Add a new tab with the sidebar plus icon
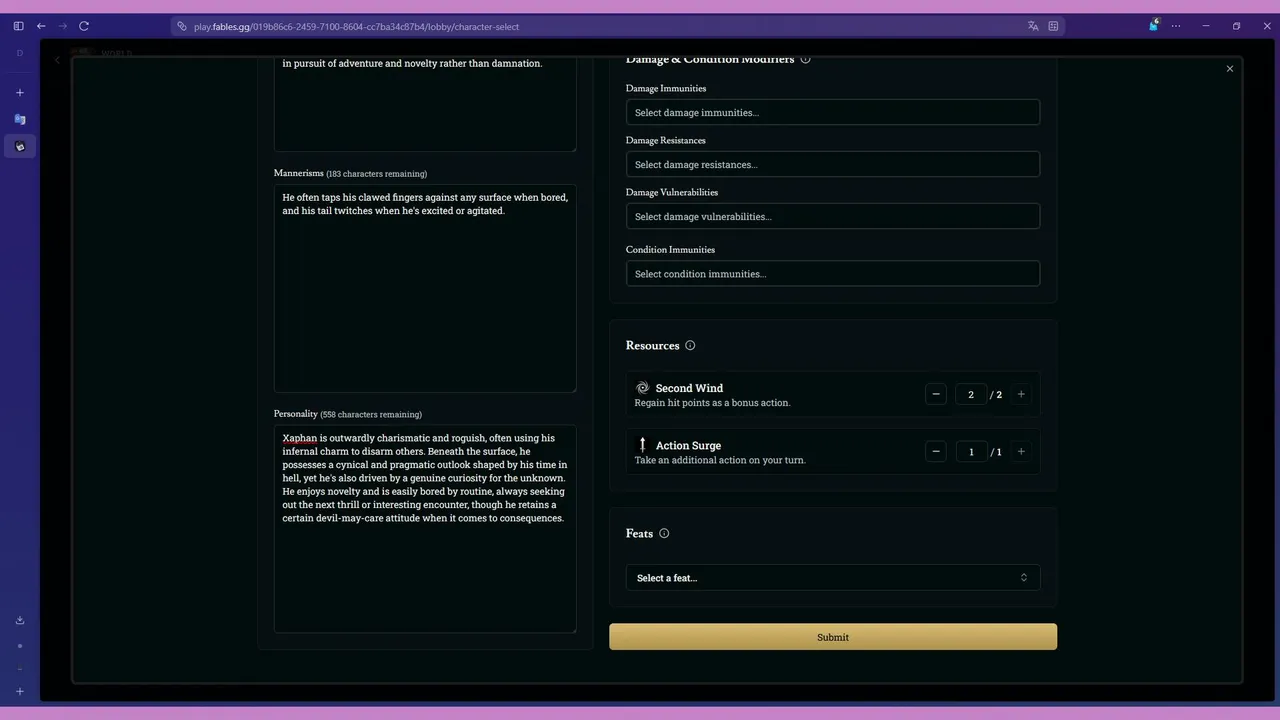This screenshot has height=720, width=1280. coord(19,92)
